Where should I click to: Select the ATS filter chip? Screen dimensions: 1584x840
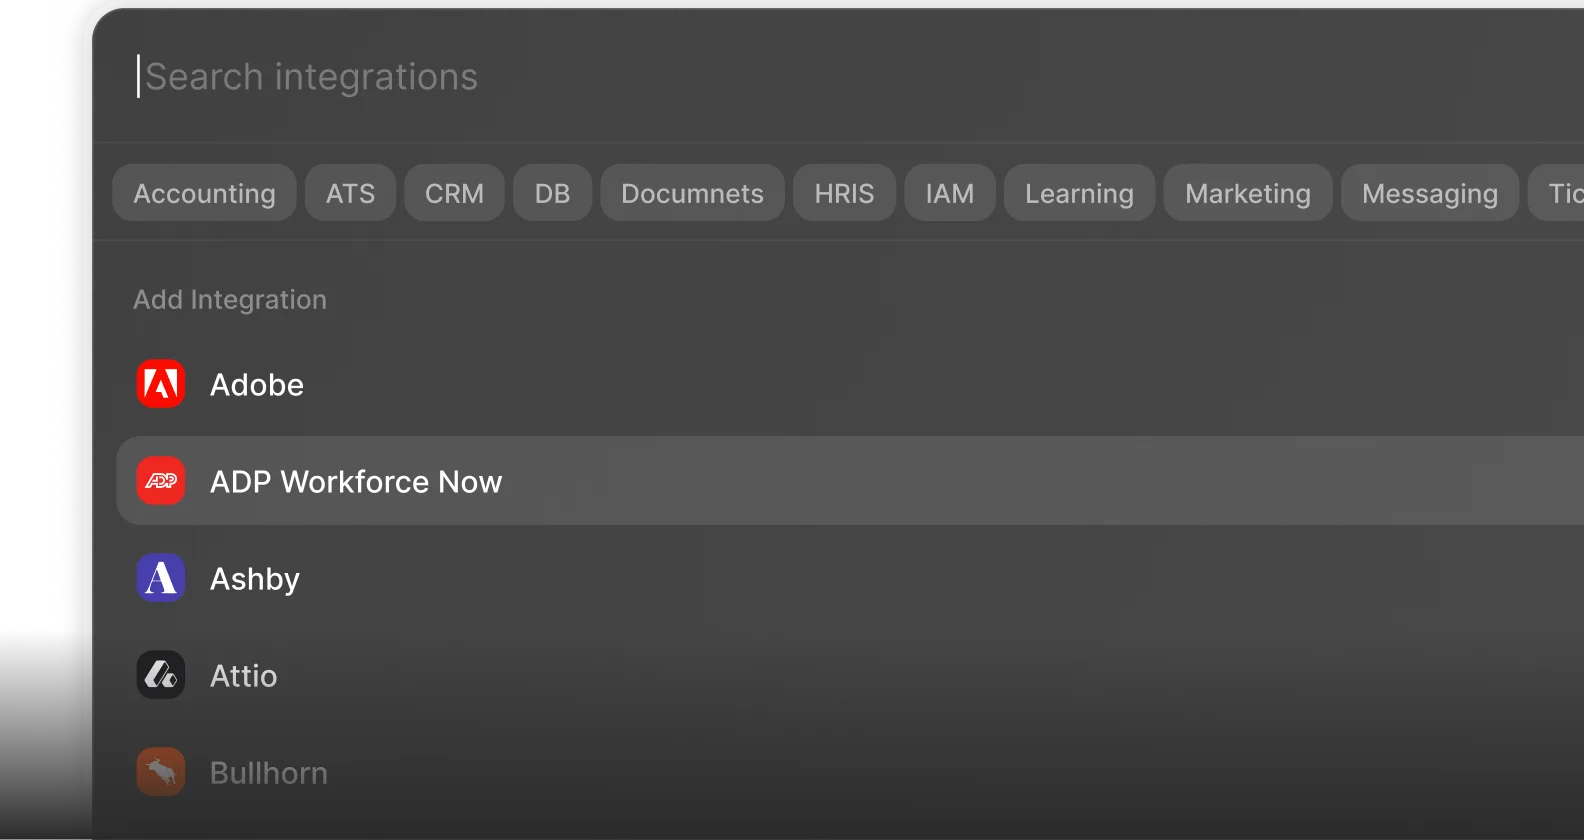click(x=350, y=193)
